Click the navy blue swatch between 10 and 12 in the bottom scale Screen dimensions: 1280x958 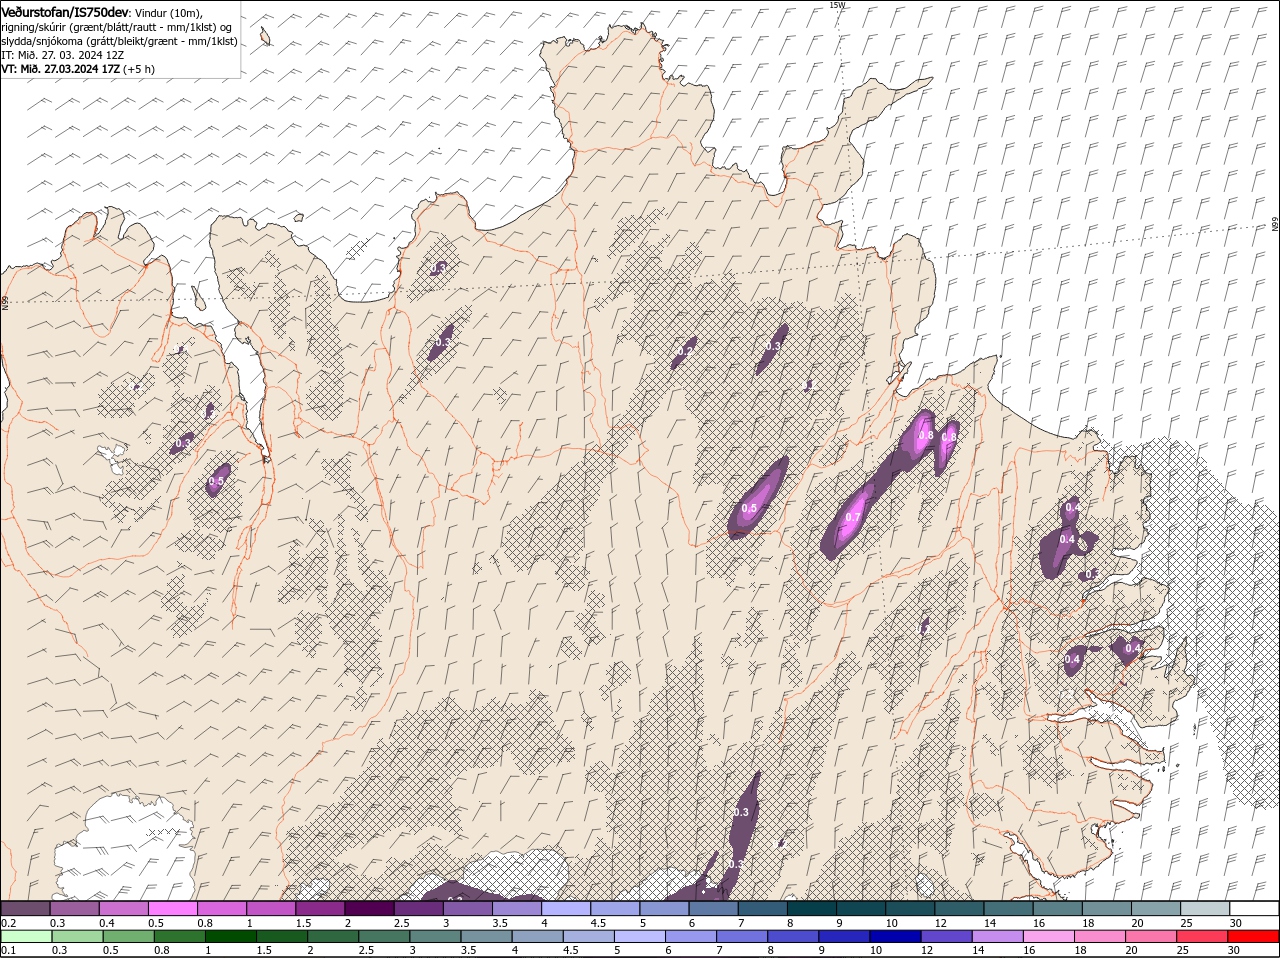coord(895,937)
